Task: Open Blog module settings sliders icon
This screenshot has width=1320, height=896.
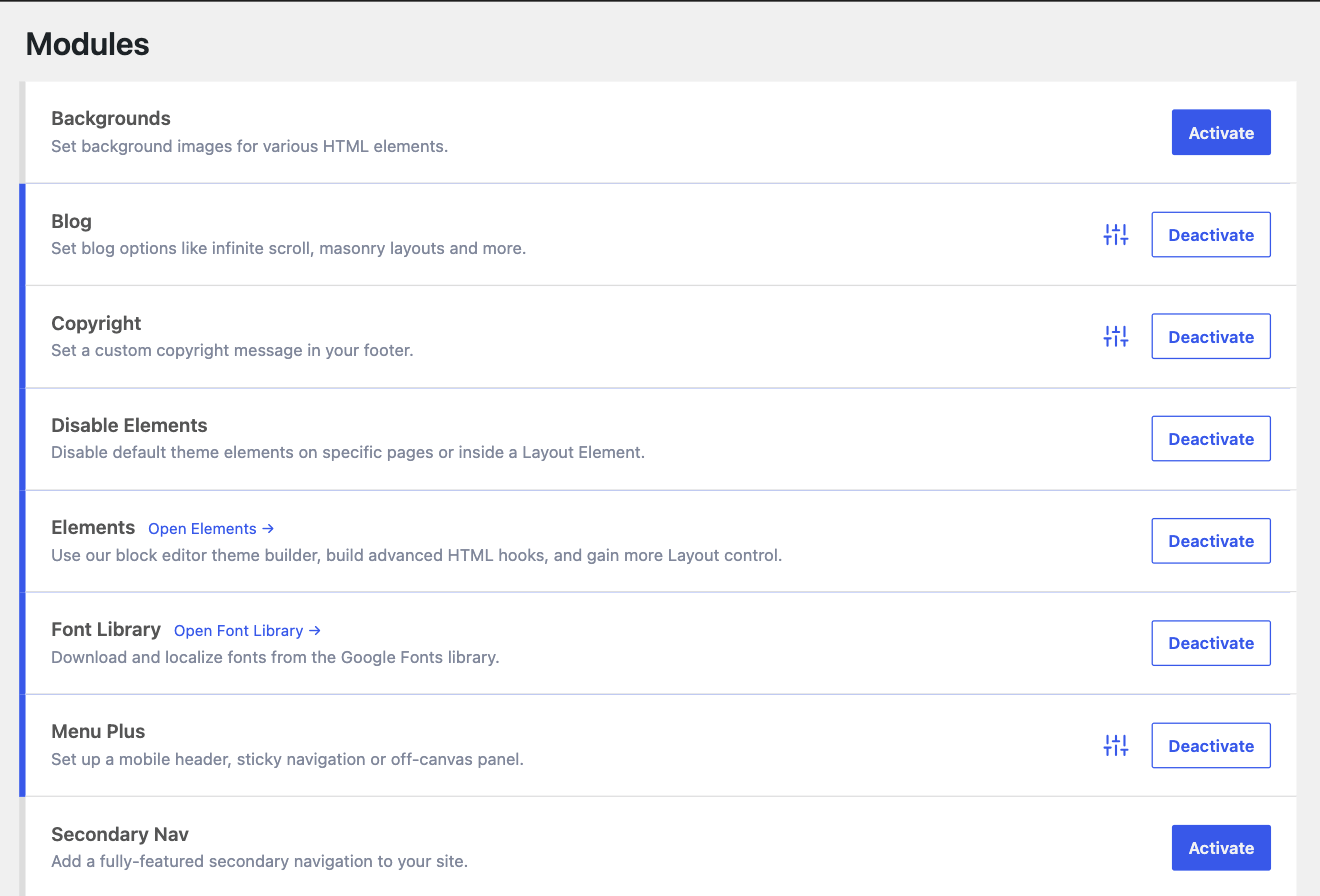Action: pos(1116,235)
